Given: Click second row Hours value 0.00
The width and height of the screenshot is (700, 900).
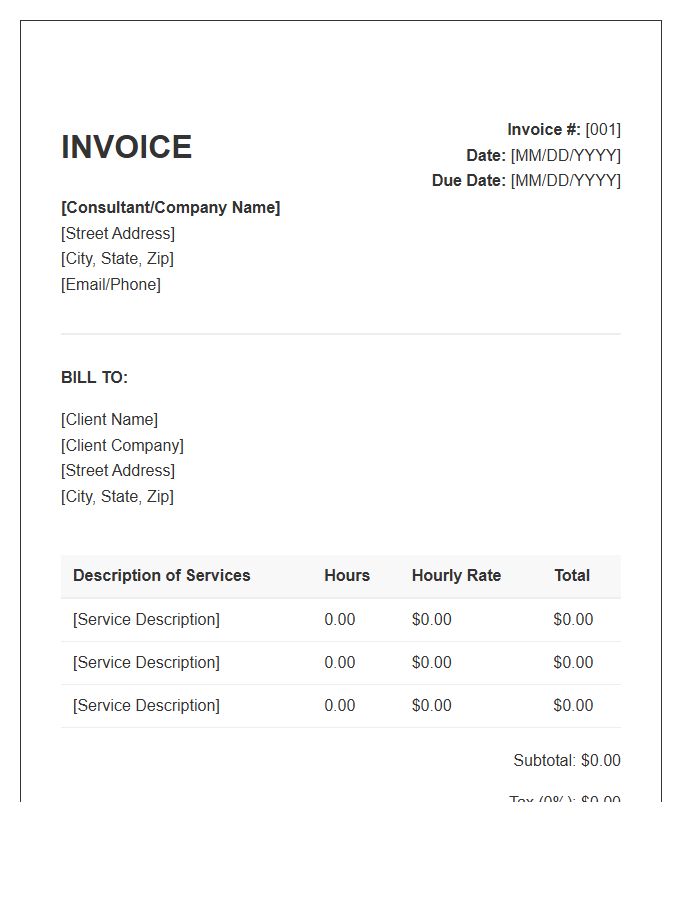Looking at the screenshot, I should pyautogui.click(x=340, y=663).
